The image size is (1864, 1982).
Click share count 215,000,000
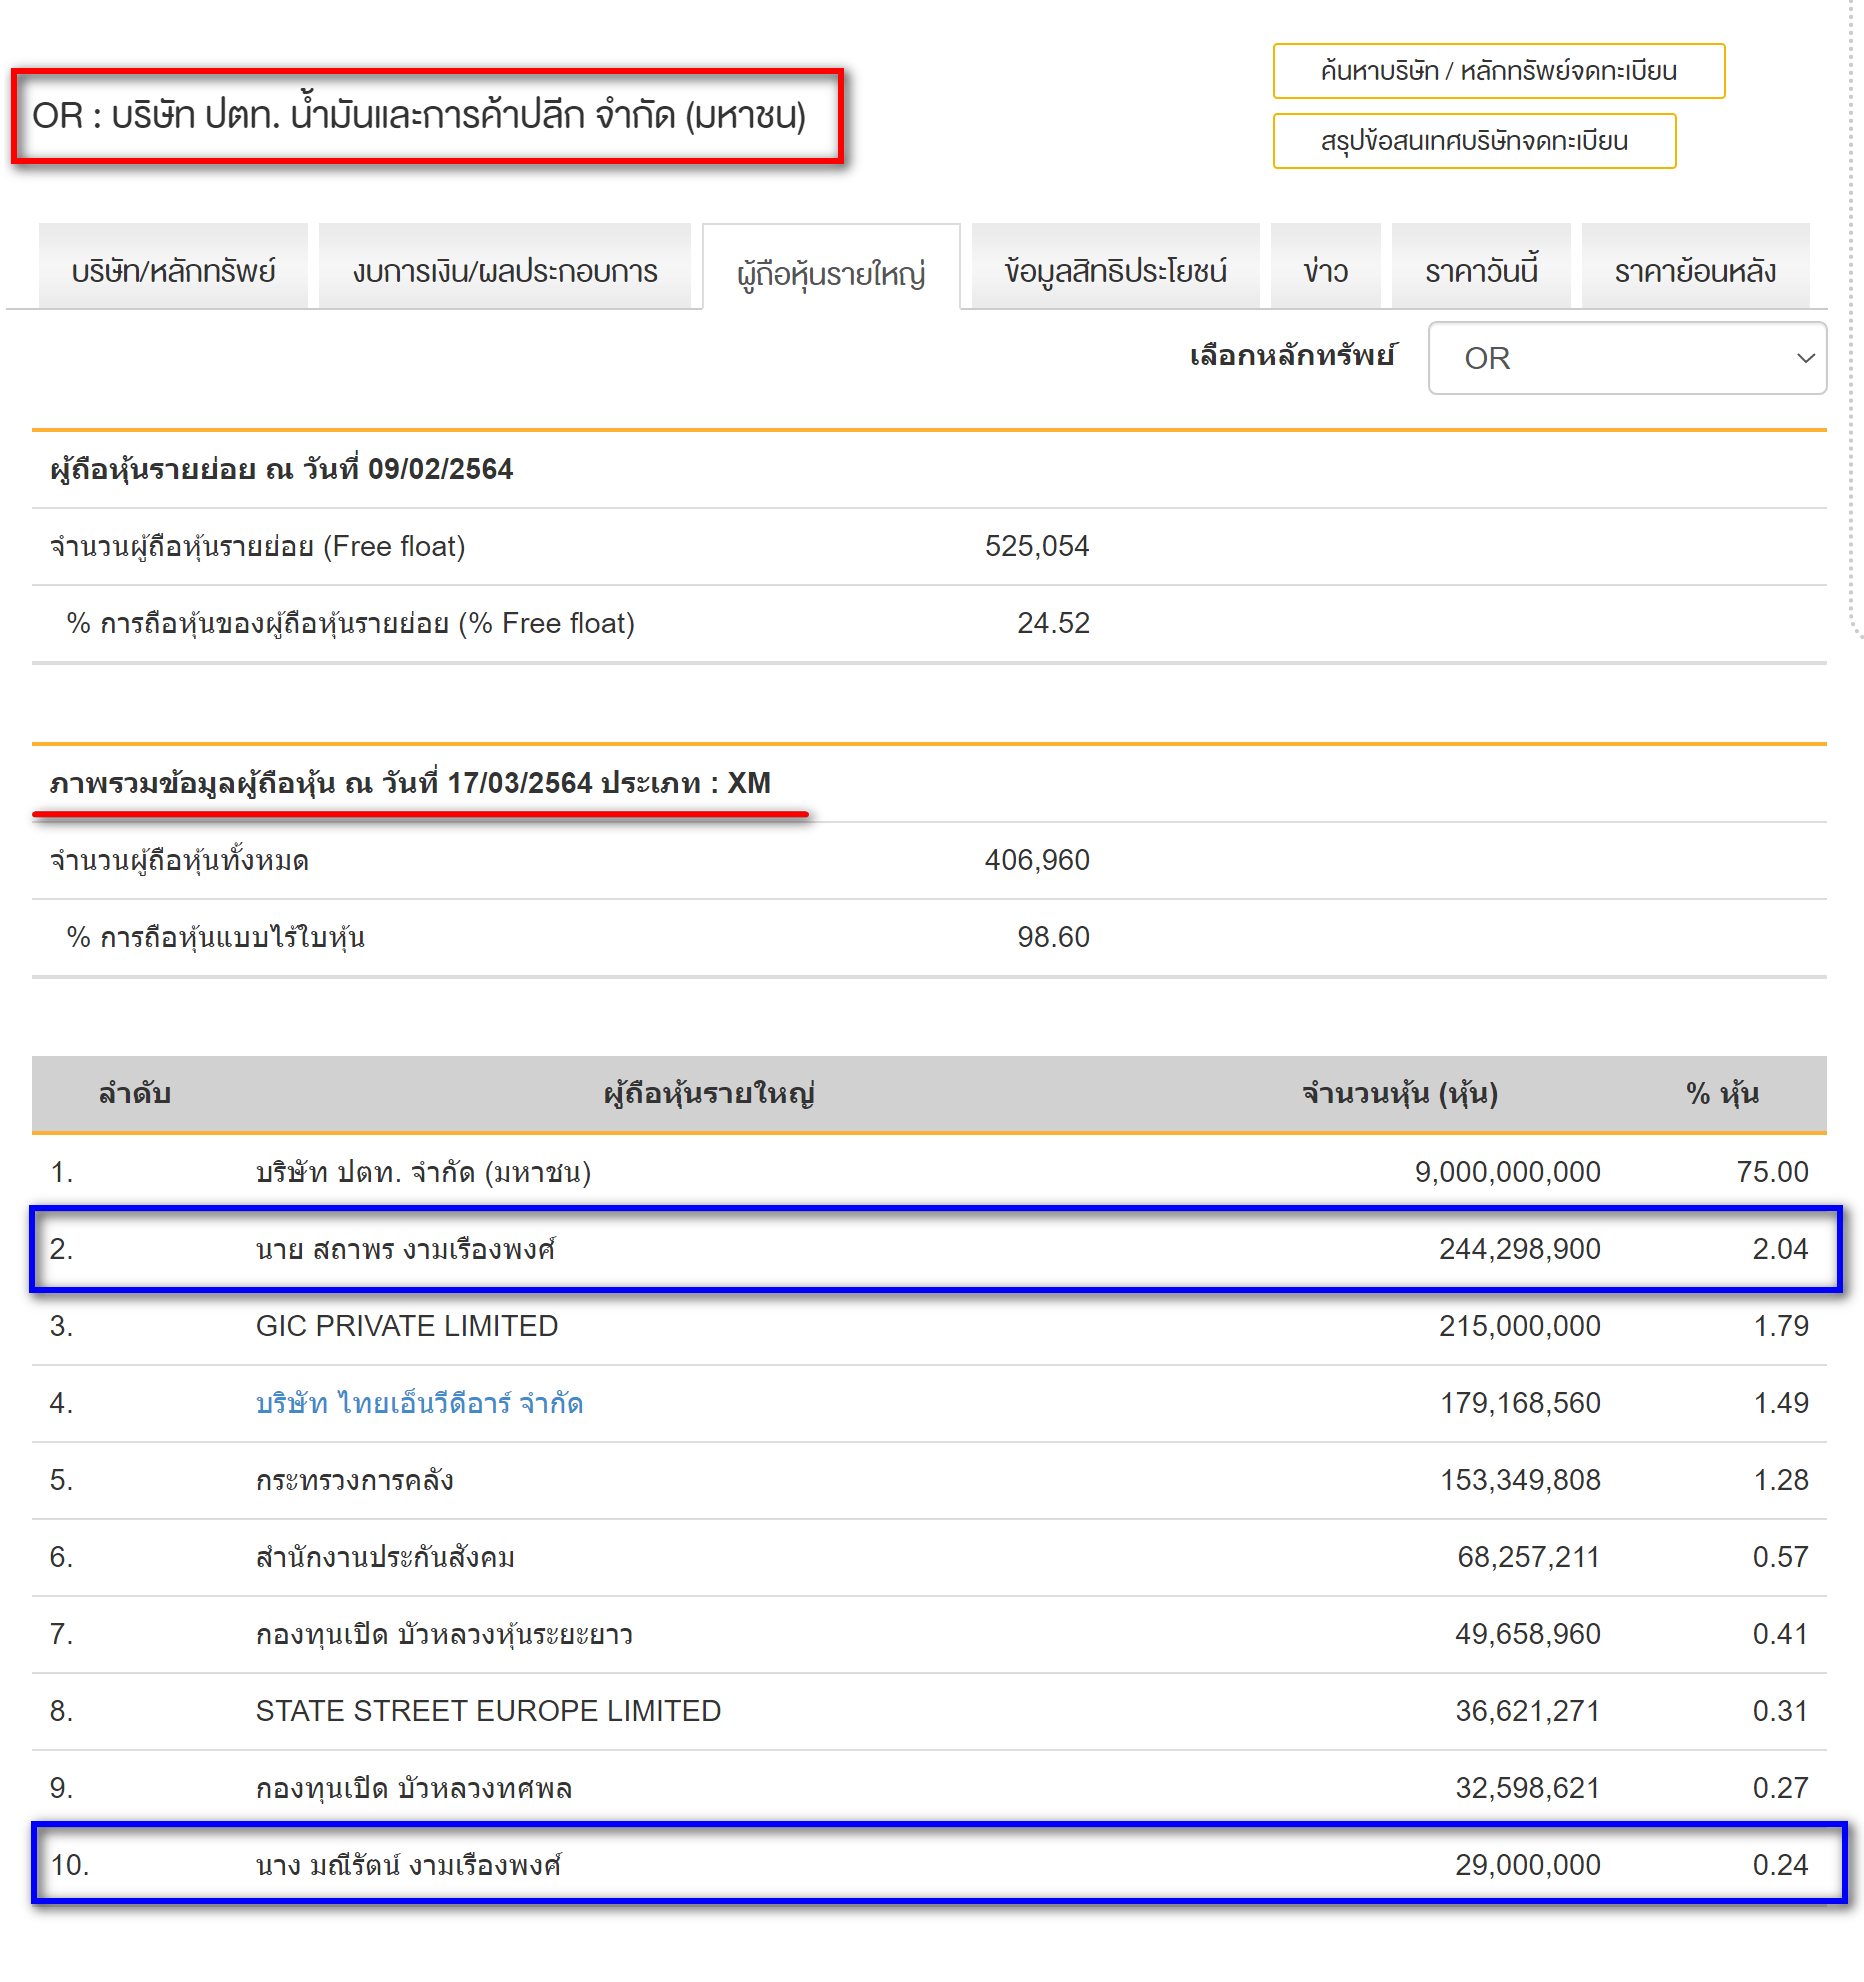pos(1520,1326)
